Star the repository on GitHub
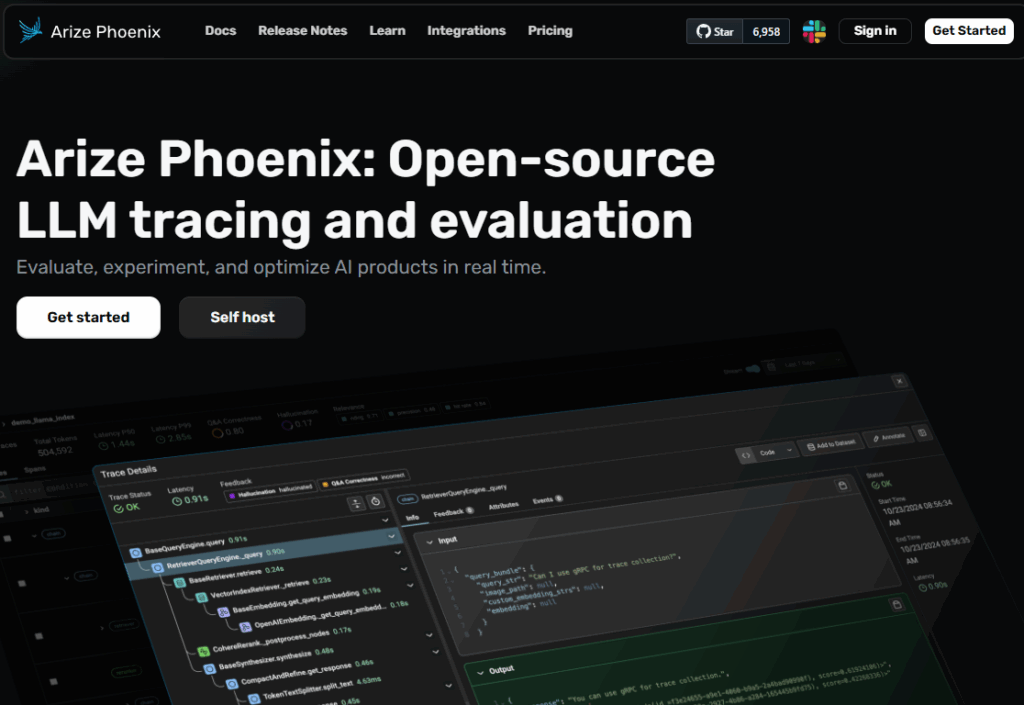The height and width of the screenshot is (705, 1024). point(714,31)
